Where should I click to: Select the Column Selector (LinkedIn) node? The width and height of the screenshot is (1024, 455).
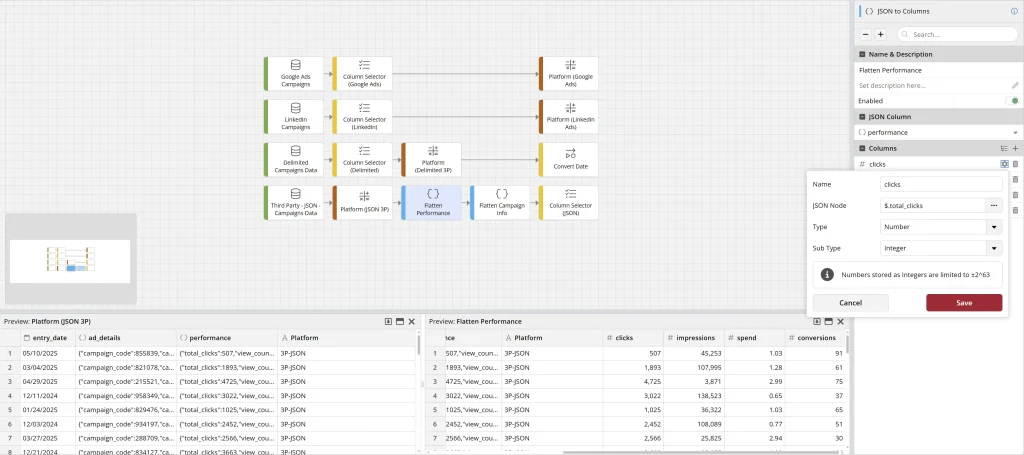(362, 116)
